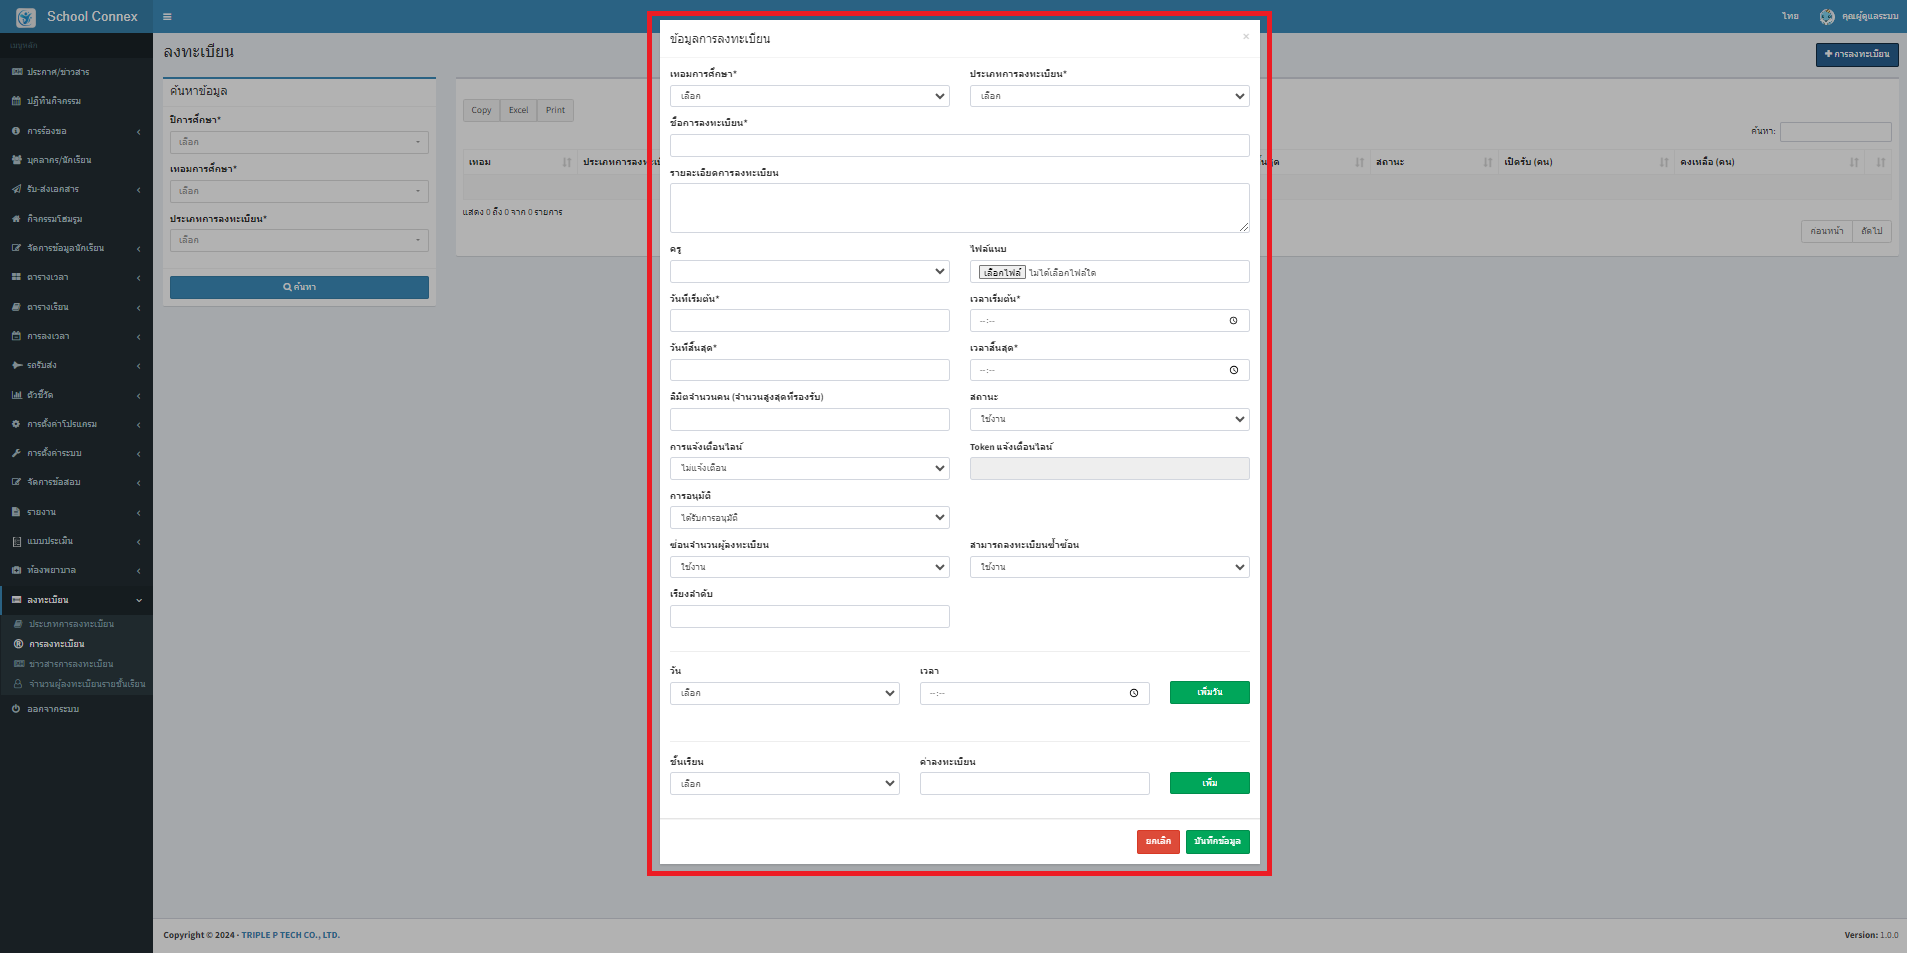Viewport: 1907px width, 953px height.
Task: Click the รายละเอียดการลงทะเบียน textarea
Action: click(960, 208)
